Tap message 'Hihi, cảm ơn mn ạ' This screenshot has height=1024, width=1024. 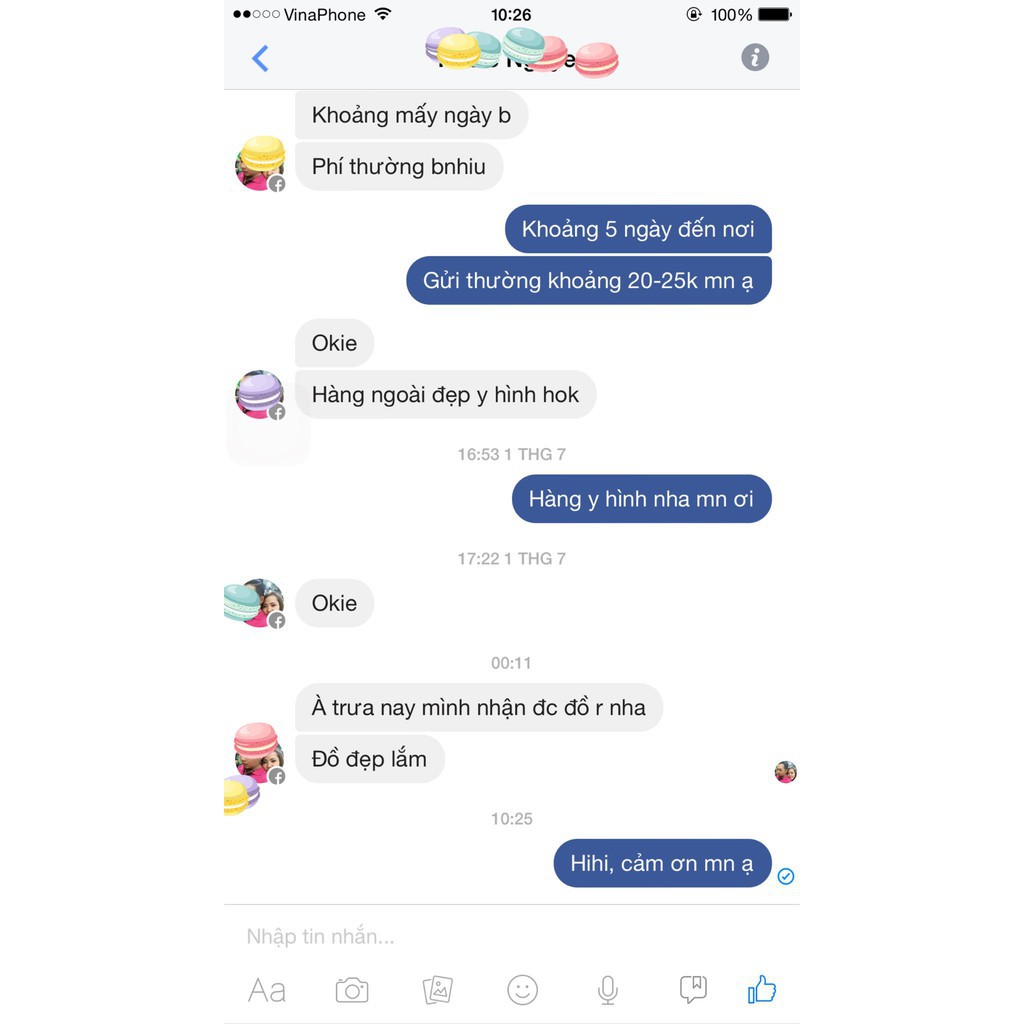662,863
